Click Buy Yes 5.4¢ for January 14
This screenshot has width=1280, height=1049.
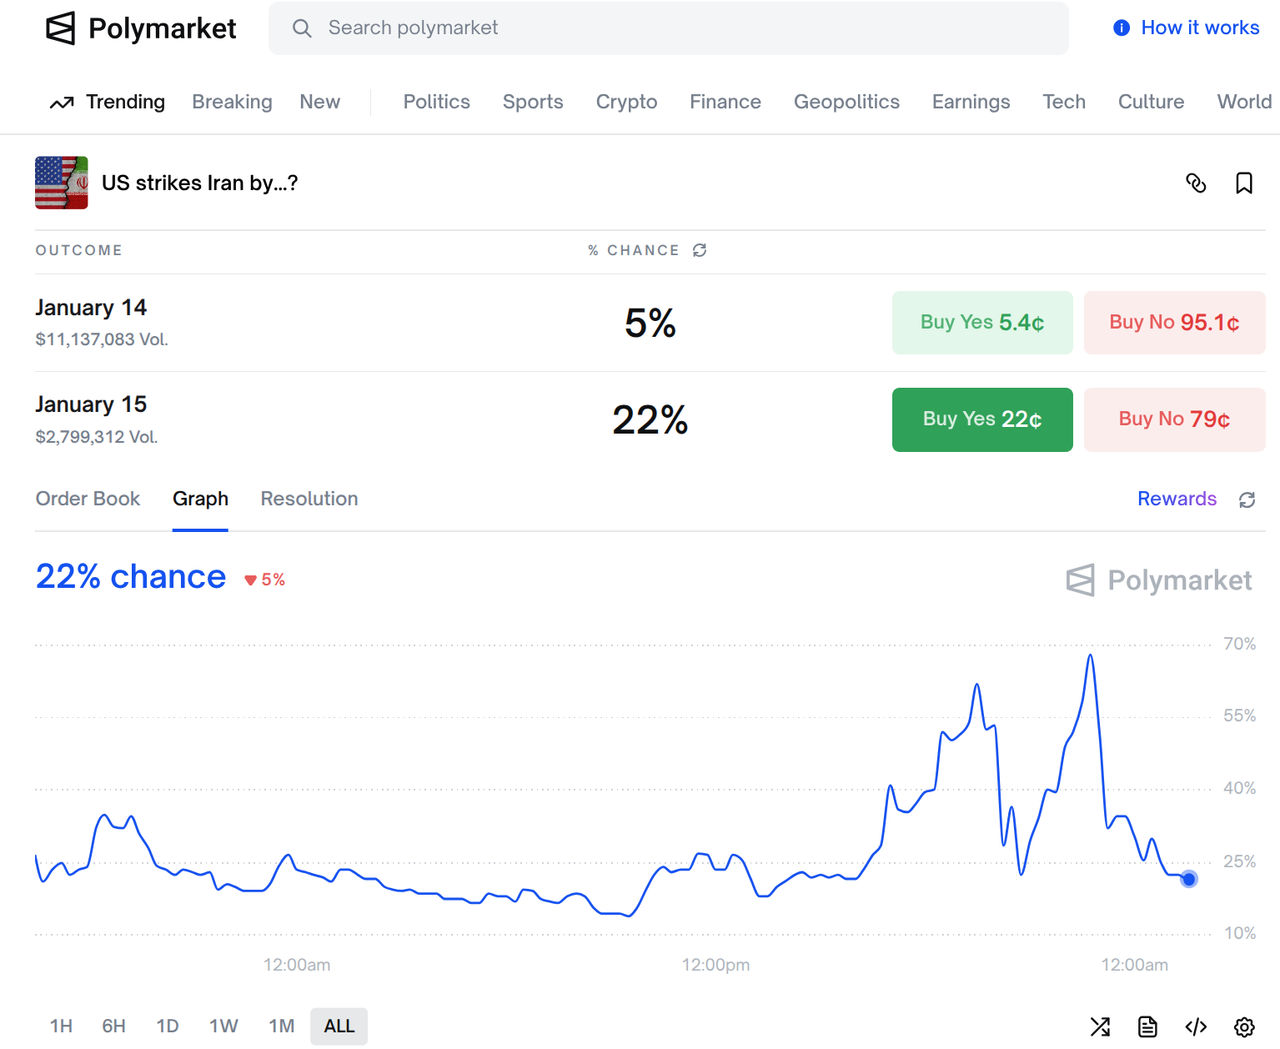tap(982, 323)
